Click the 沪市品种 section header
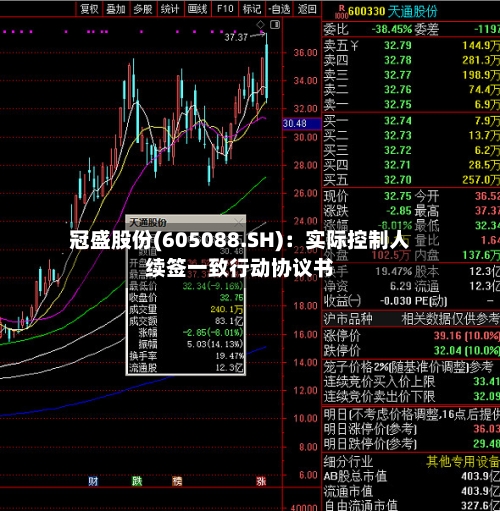The height and width of the screenshot is (511, 500). coord(347,319)
